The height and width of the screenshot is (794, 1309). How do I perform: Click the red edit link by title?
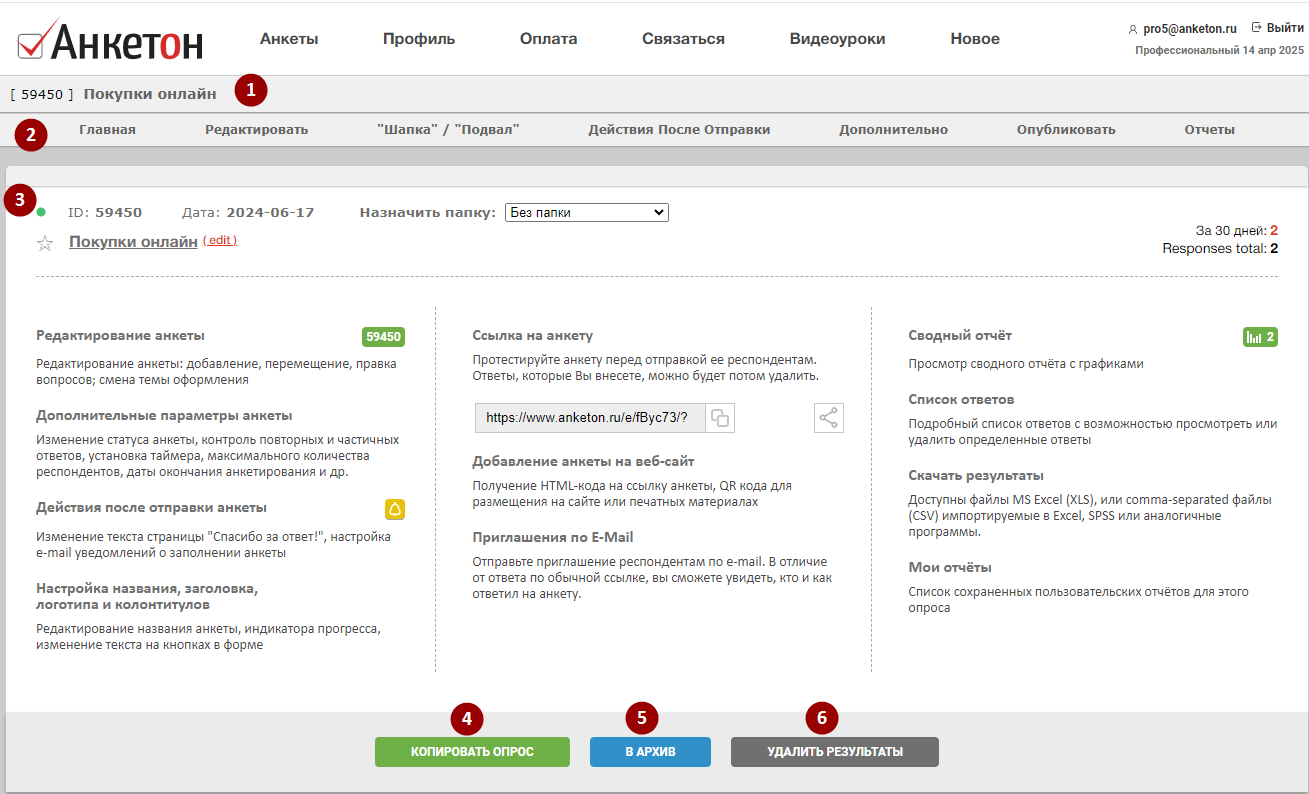[x=220, y=241]
